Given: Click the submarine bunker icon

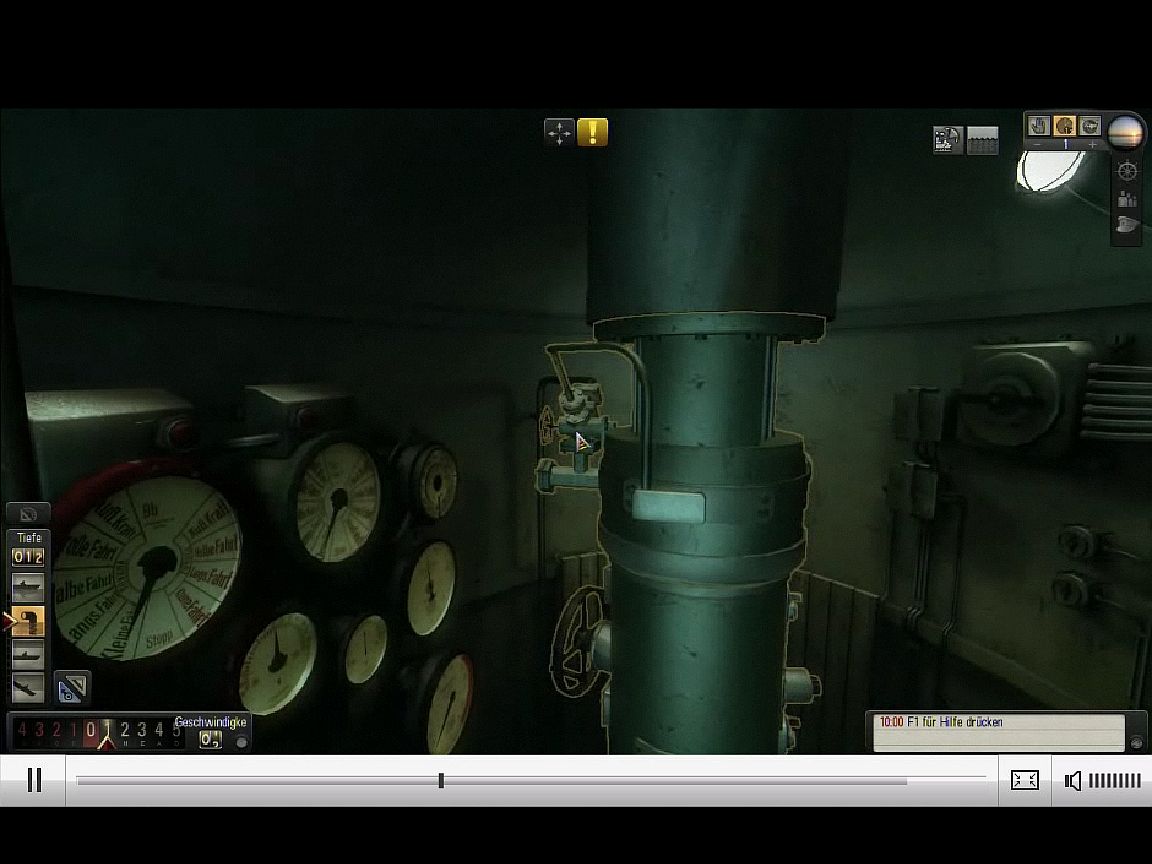Looking at the screenshot, I should [x=1127, y=225].
